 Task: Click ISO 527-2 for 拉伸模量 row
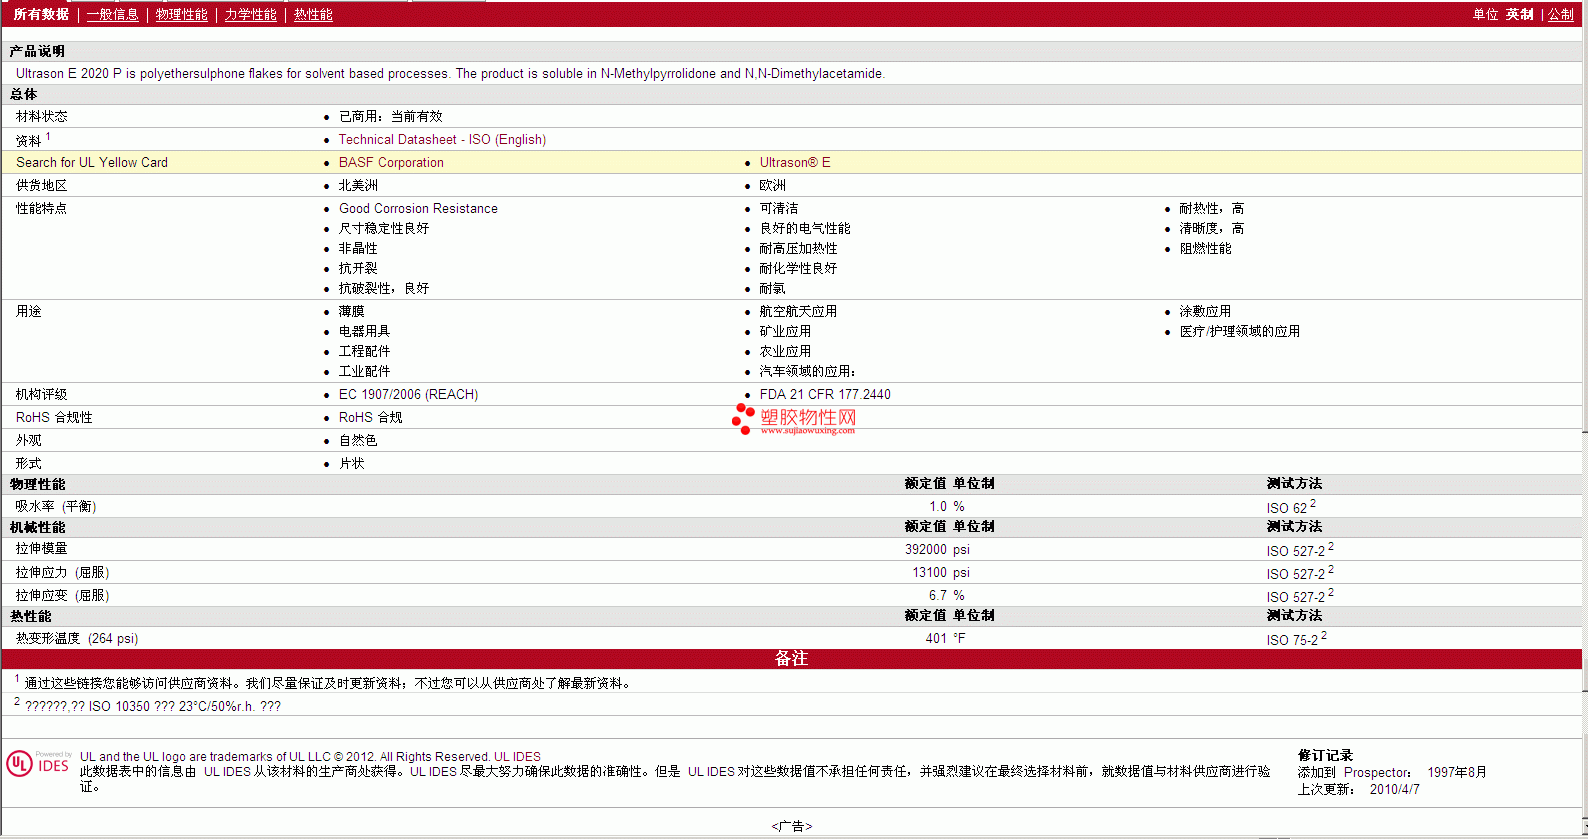(x=1296, y=550)
